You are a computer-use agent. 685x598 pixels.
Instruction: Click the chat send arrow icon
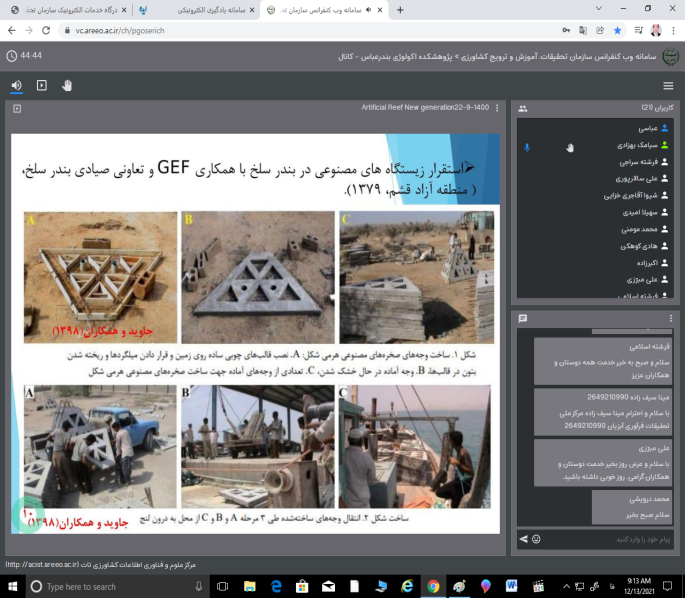[522, 539]
